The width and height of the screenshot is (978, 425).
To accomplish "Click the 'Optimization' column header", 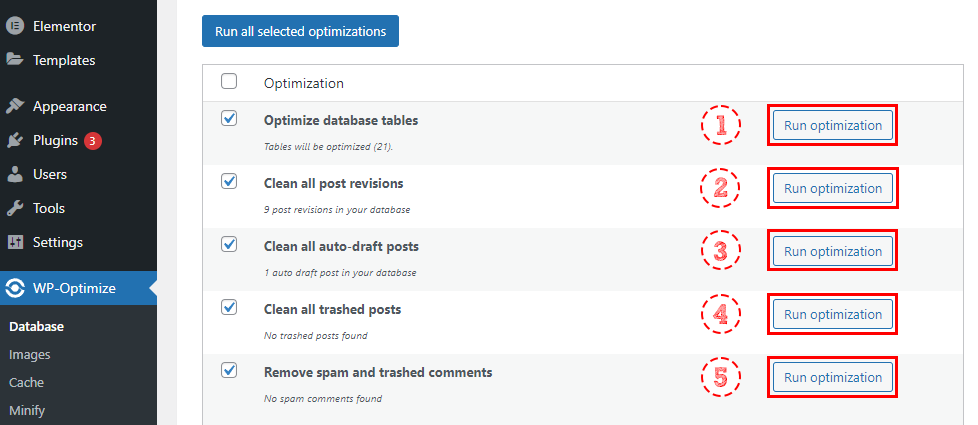I will pyautogui.click(x=304, y=83).
